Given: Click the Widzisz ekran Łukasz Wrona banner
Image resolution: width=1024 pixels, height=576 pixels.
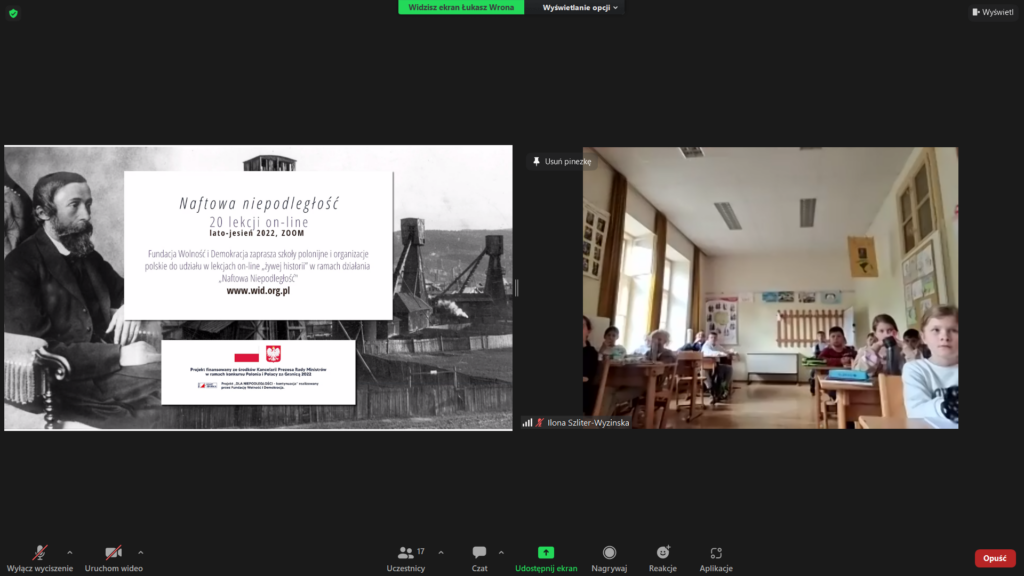Looking at the screenshot, I should [x=461, y=8].
